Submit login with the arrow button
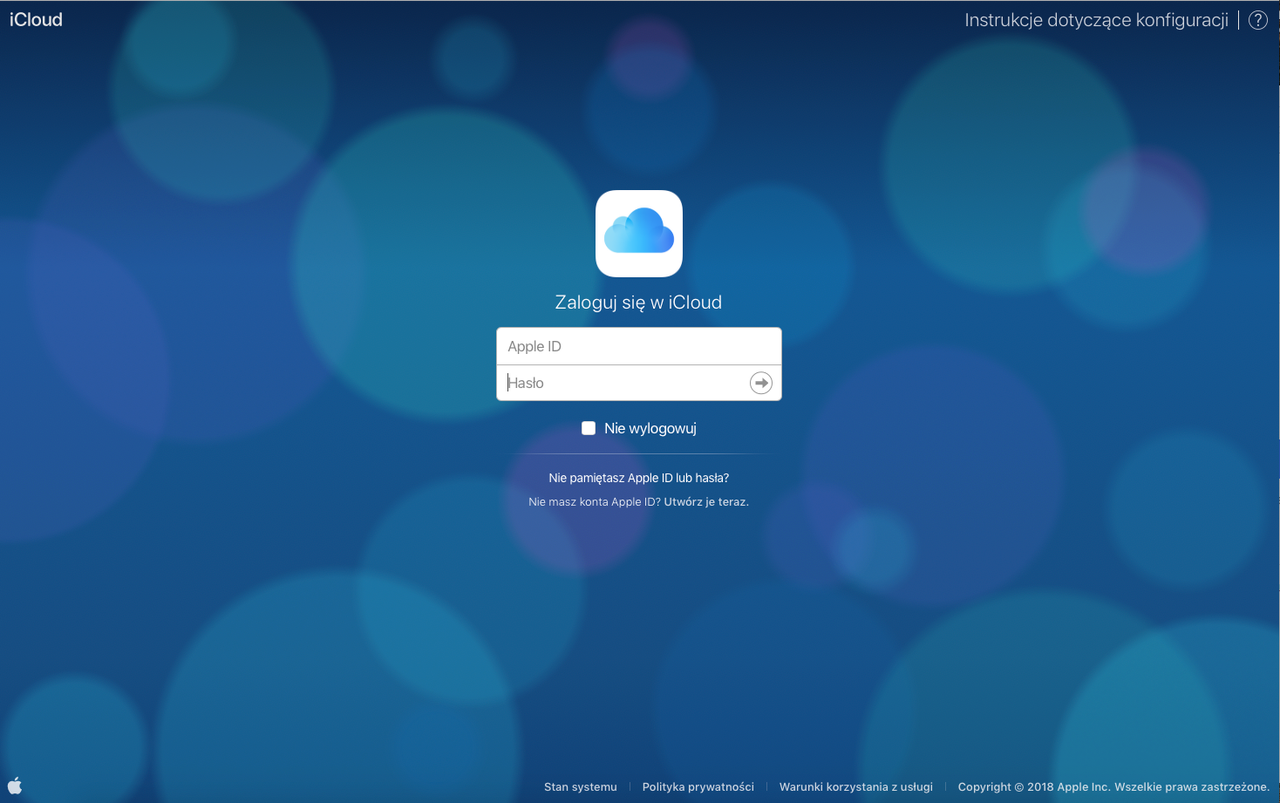This screenshot has width=1280, height=803. pos(761,383)
